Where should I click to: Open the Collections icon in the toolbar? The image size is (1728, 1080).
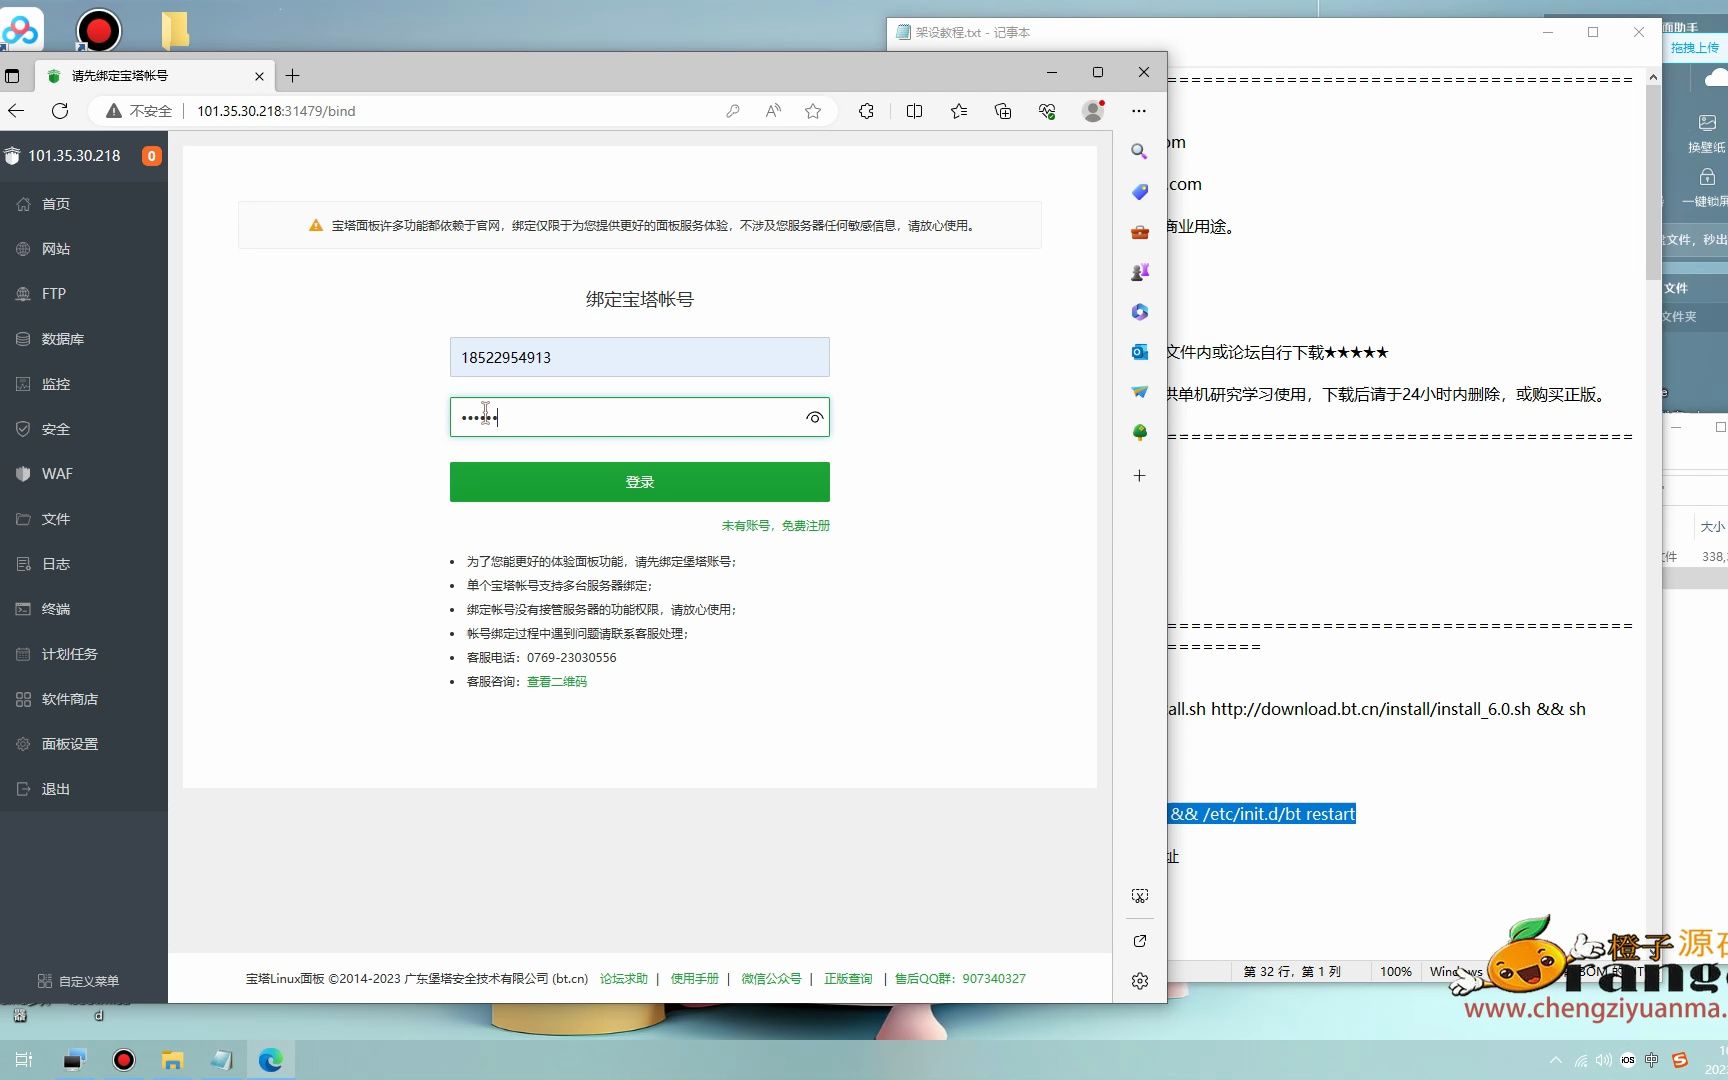tap(1003, 111)
